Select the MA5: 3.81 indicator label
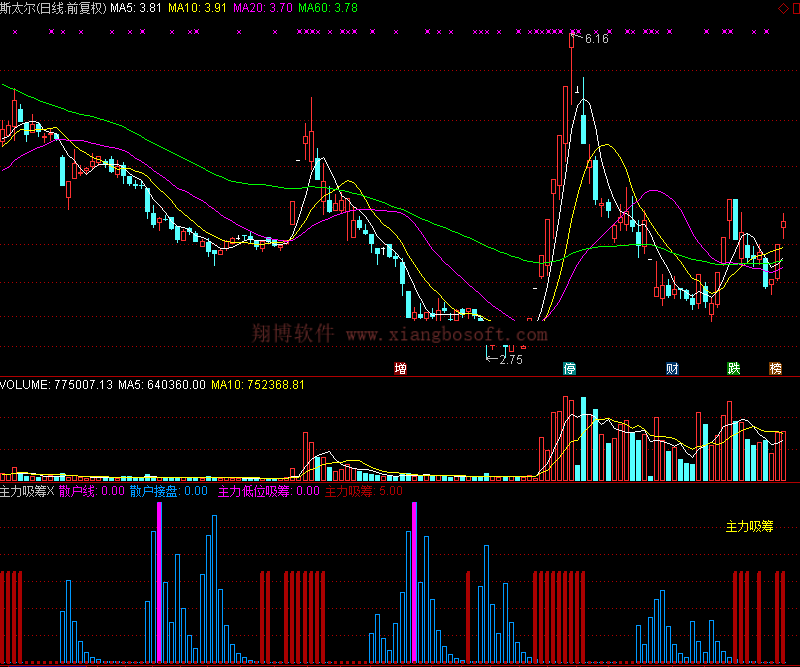 coord(136,8)
